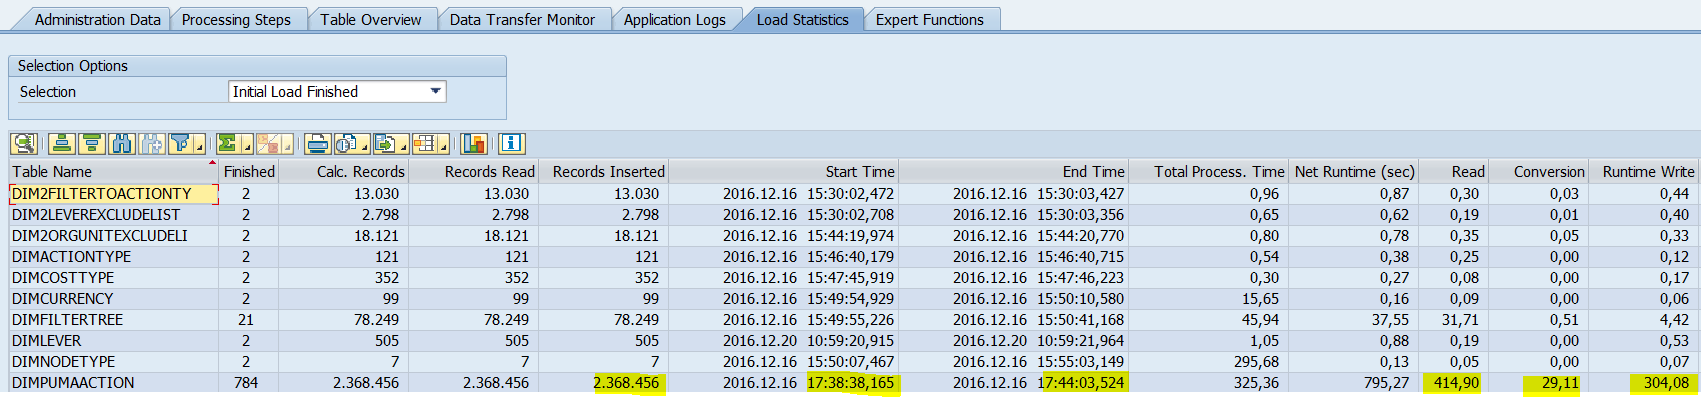The image size is (1701, 398).
Task: Select Data Transfer Monitor tab
Action: pyautogui.click(x=522, y=20)
